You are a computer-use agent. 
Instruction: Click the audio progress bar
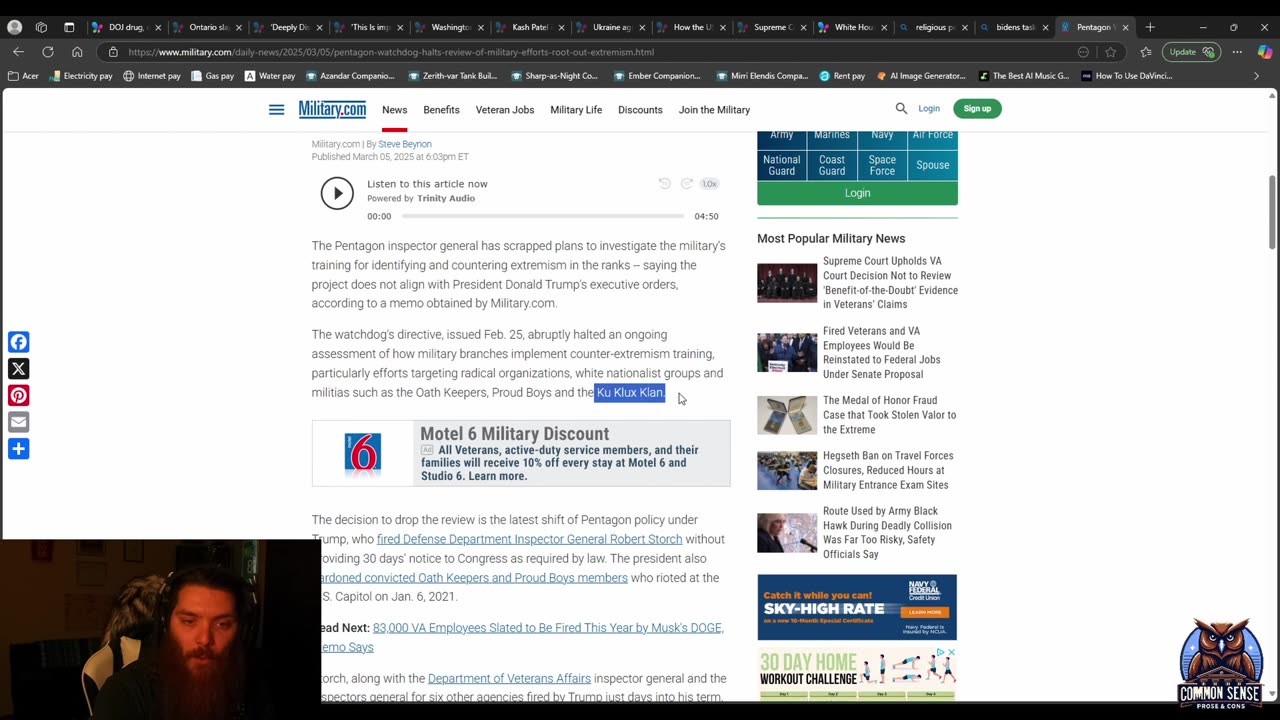click(x=543, y=216)
